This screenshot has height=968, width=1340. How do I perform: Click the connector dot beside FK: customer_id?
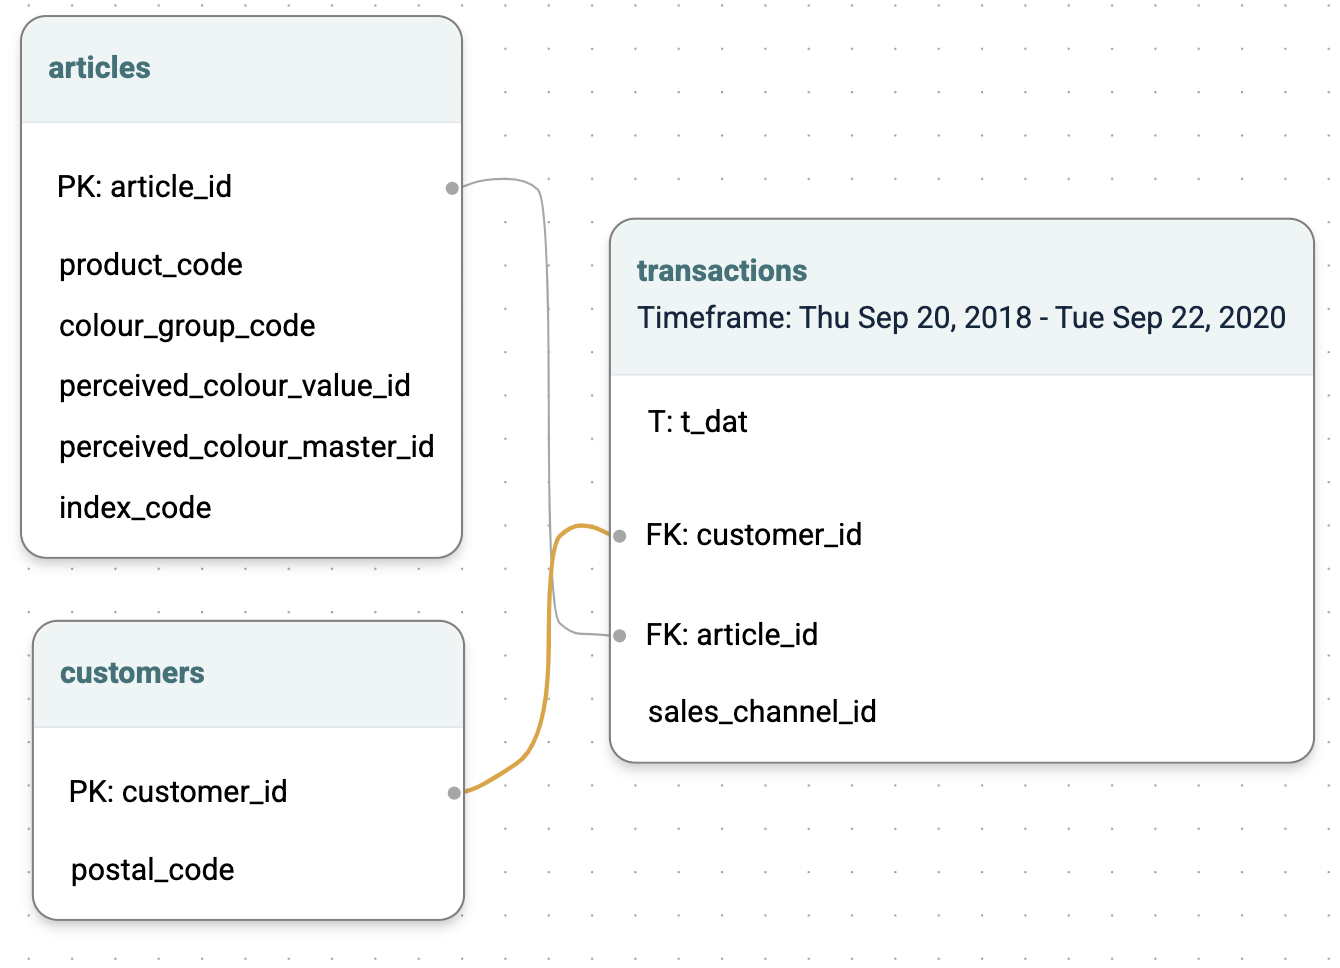point(620,536)
